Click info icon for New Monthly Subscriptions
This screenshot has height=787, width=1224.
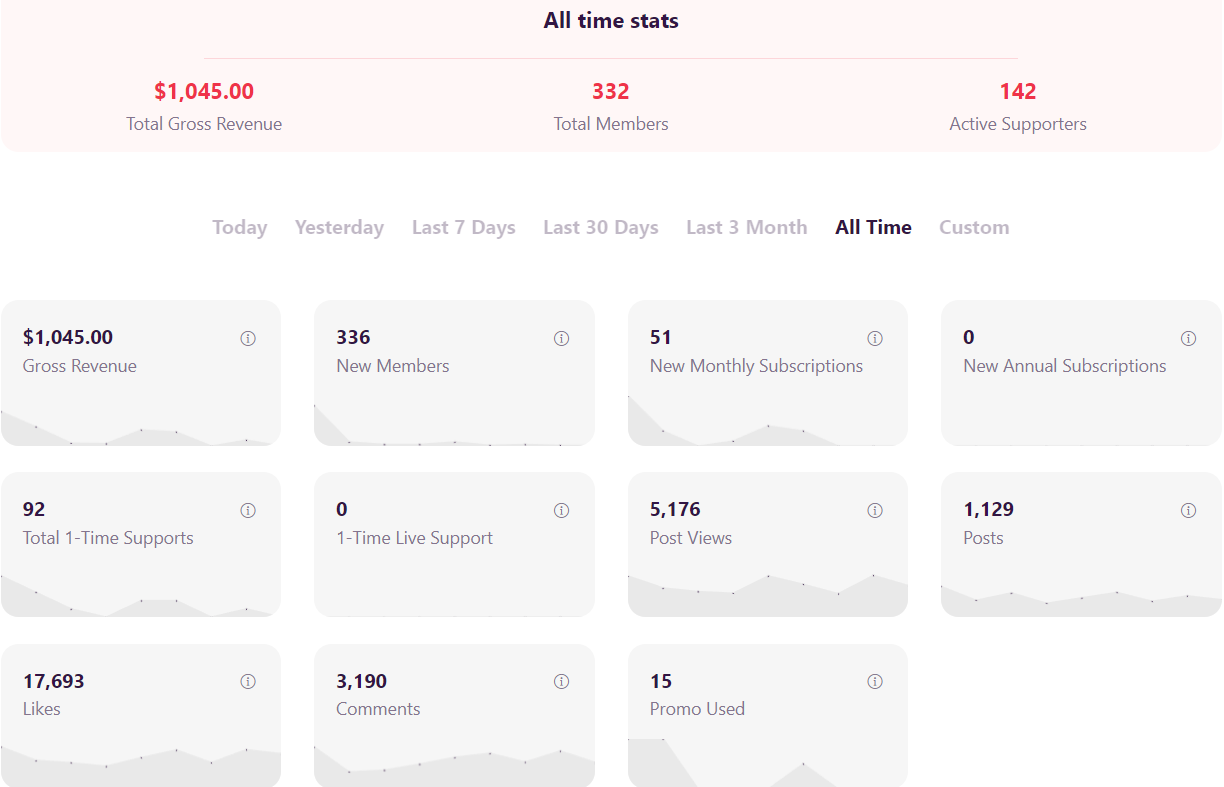(x=875, y=339)
